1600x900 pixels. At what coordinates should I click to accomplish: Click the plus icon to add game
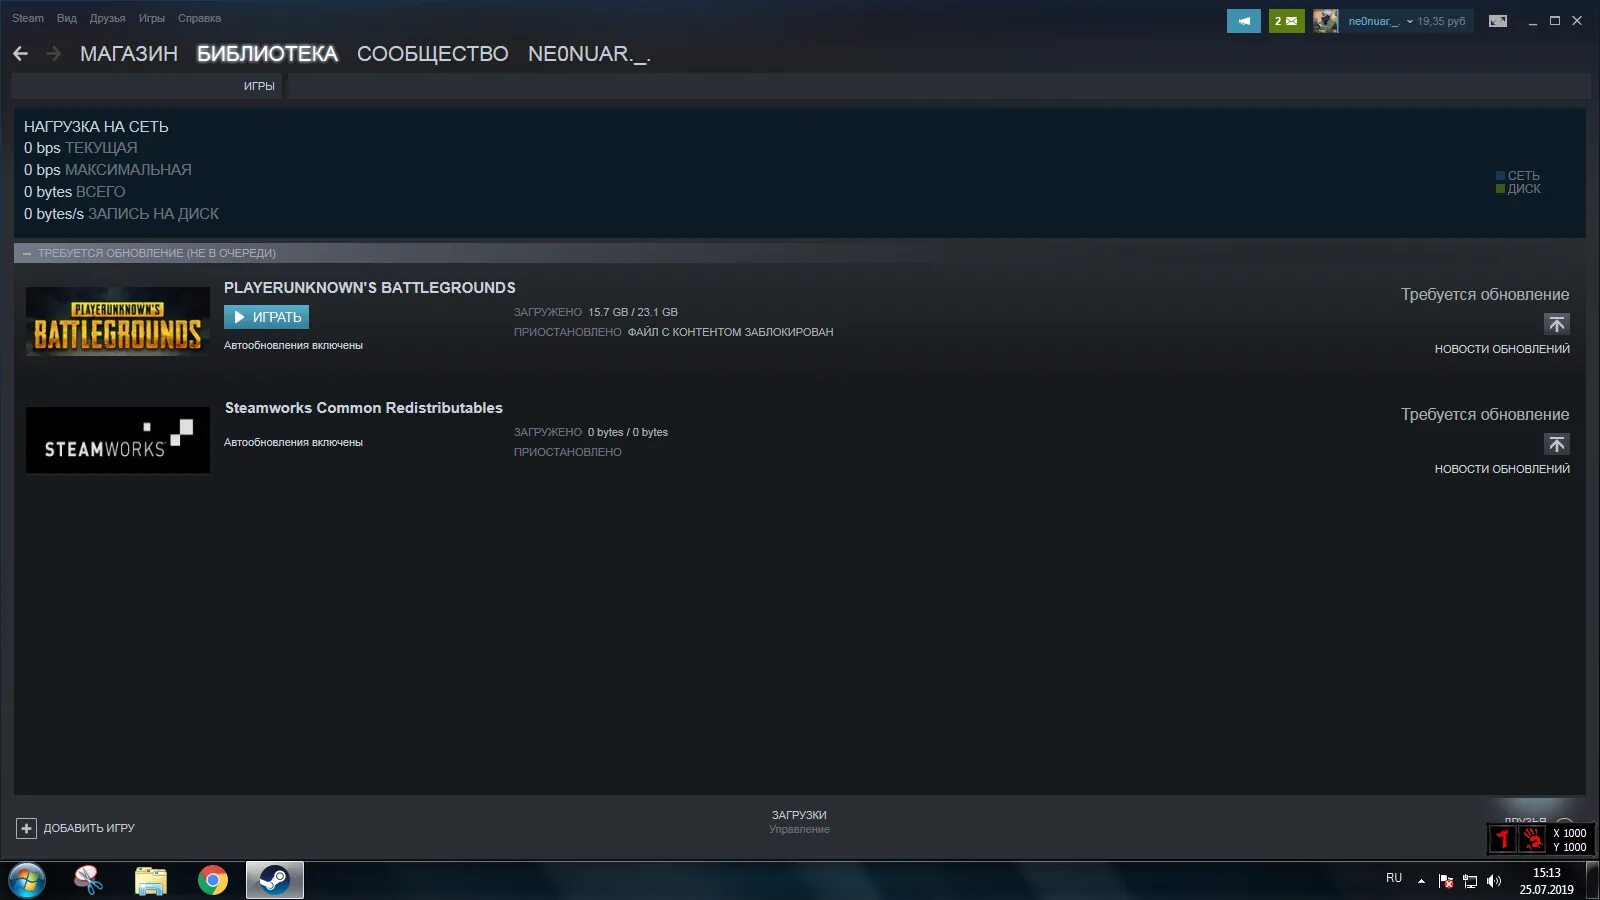coord(26,828)
